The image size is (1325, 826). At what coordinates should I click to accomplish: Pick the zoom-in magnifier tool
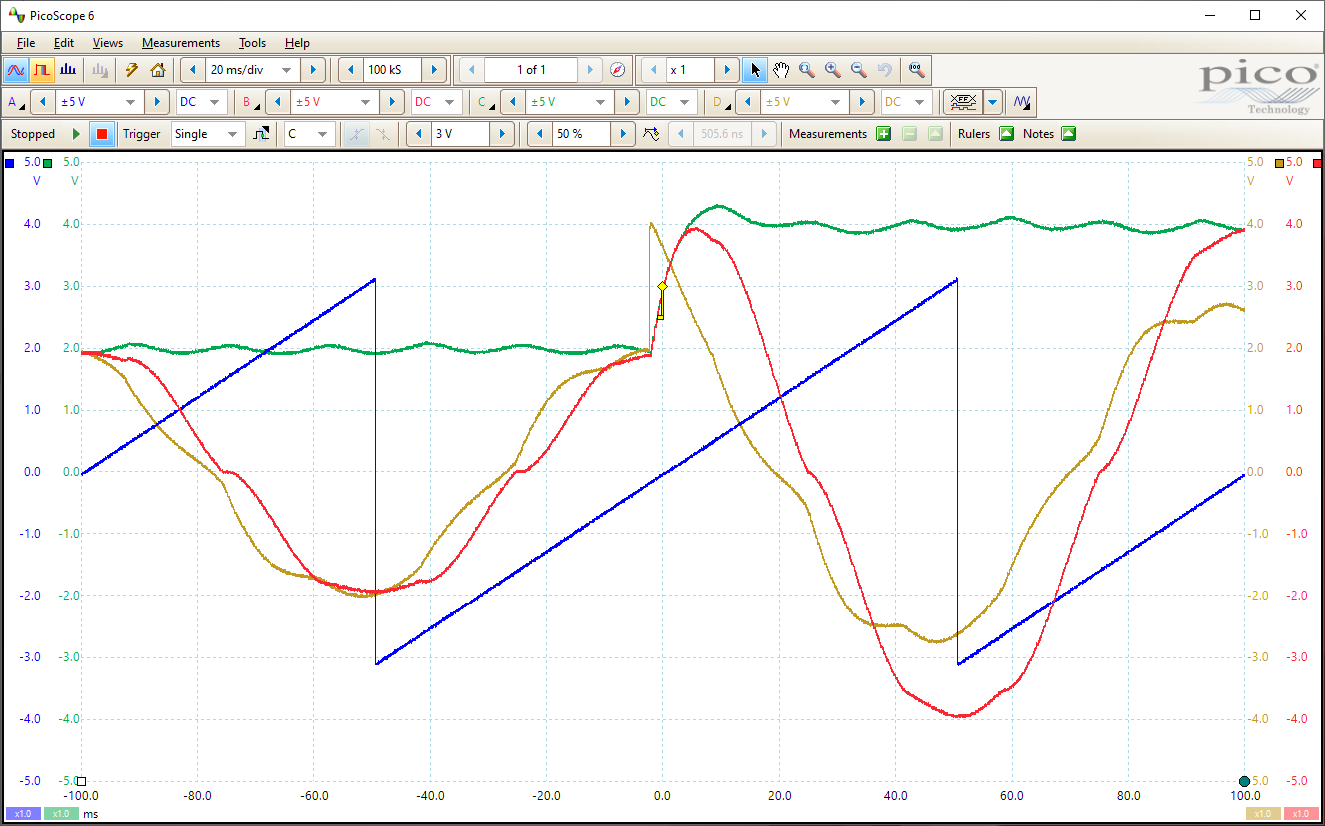832,69
